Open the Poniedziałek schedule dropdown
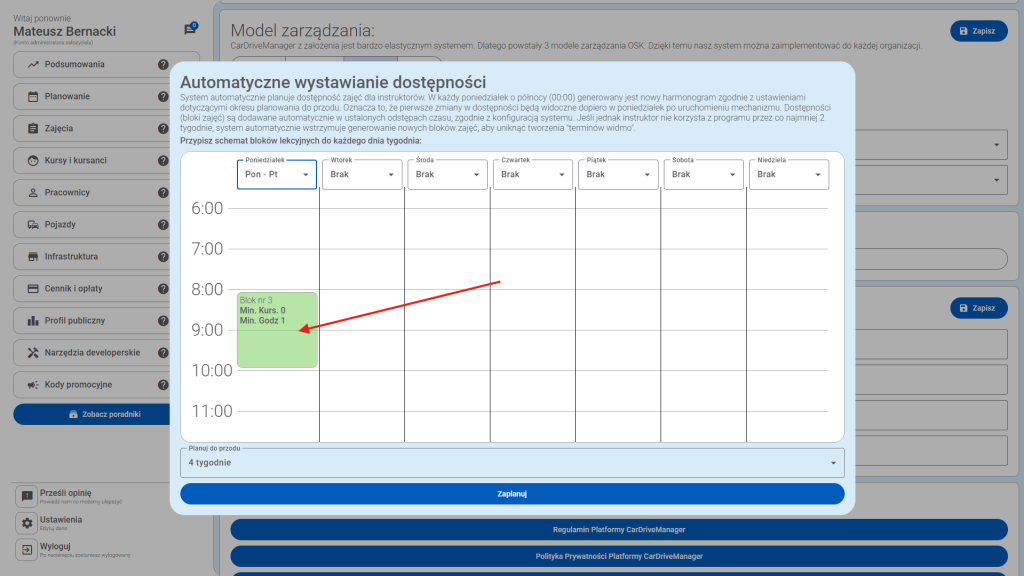 pos(277,174)
